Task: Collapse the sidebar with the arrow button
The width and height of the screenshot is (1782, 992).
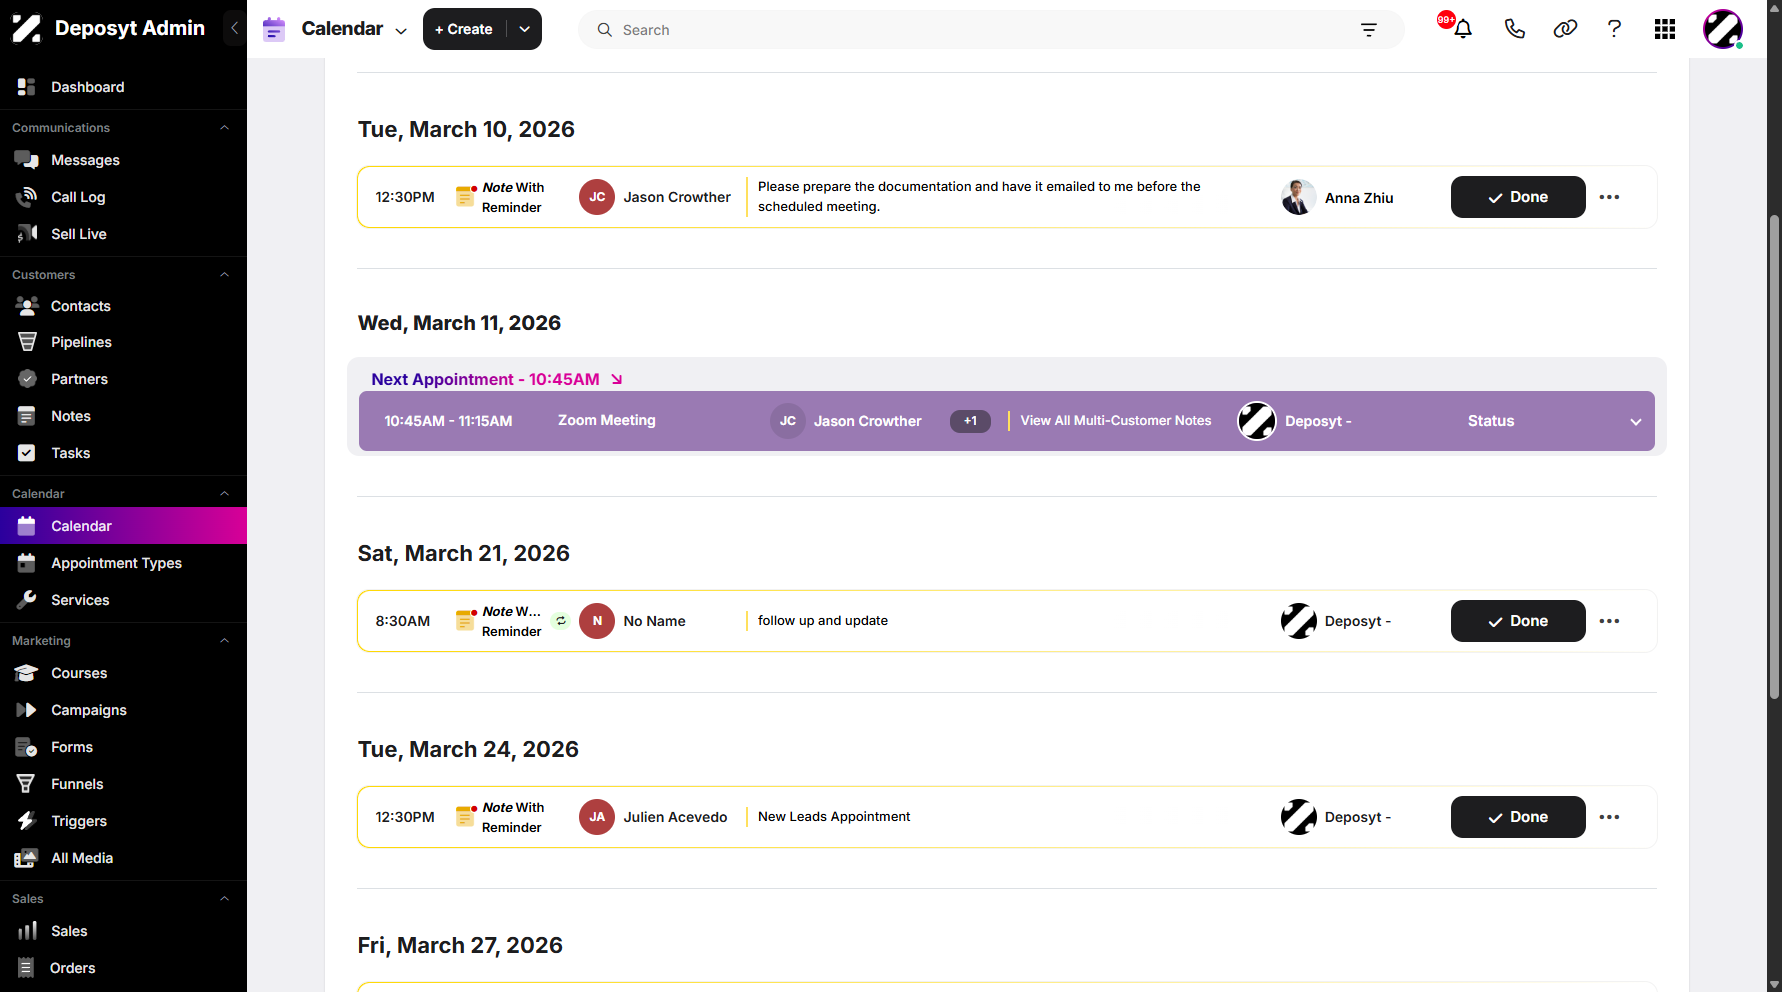Action: 234,28
